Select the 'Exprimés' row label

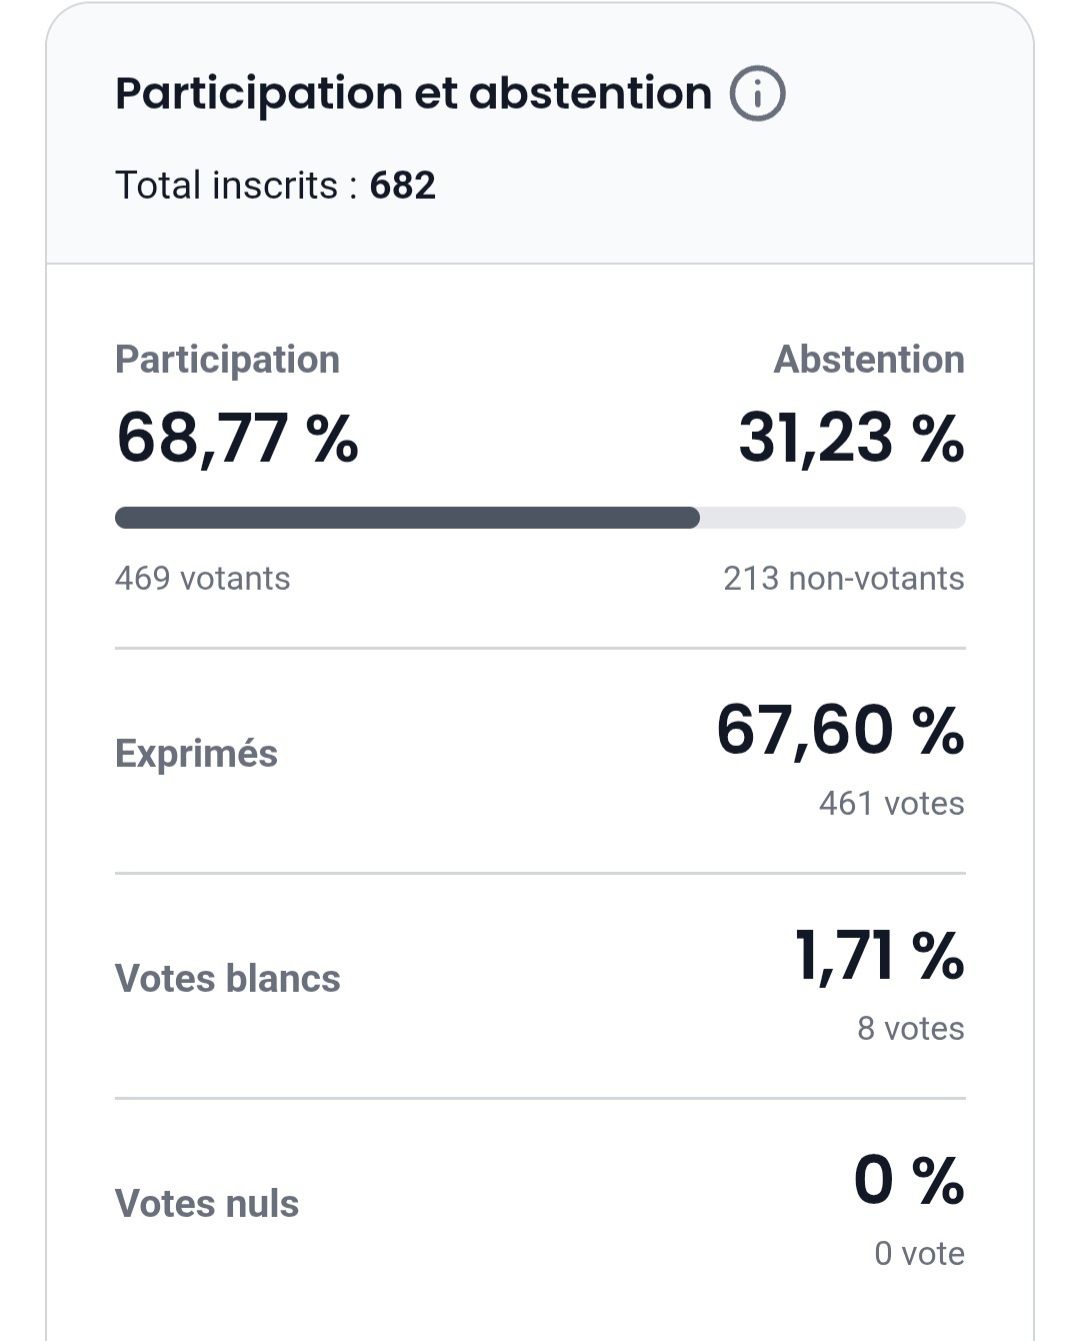(x=196, y=754)
